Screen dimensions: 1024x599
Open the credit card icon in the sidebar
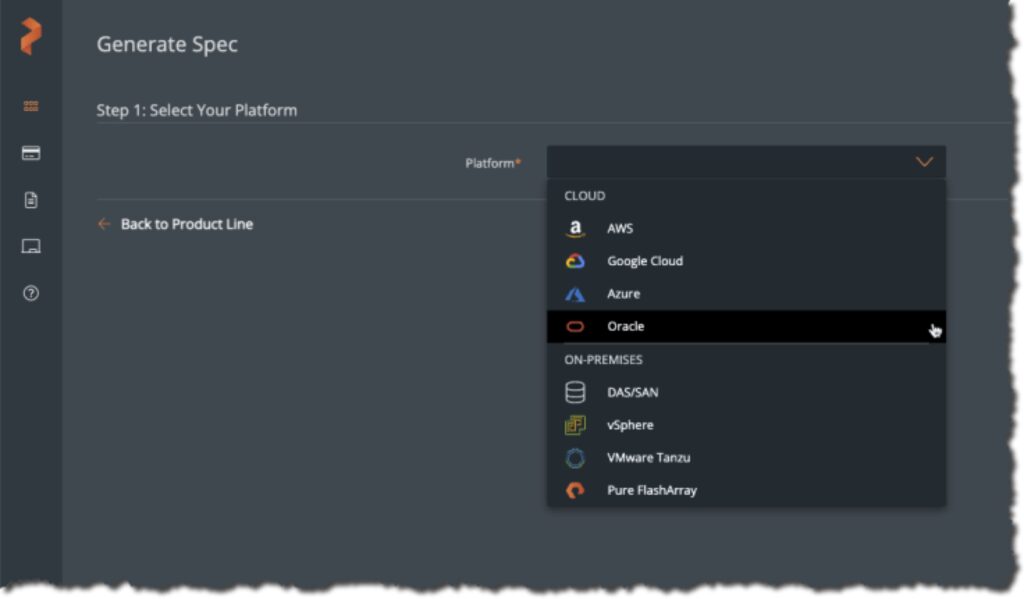[31, 153]
